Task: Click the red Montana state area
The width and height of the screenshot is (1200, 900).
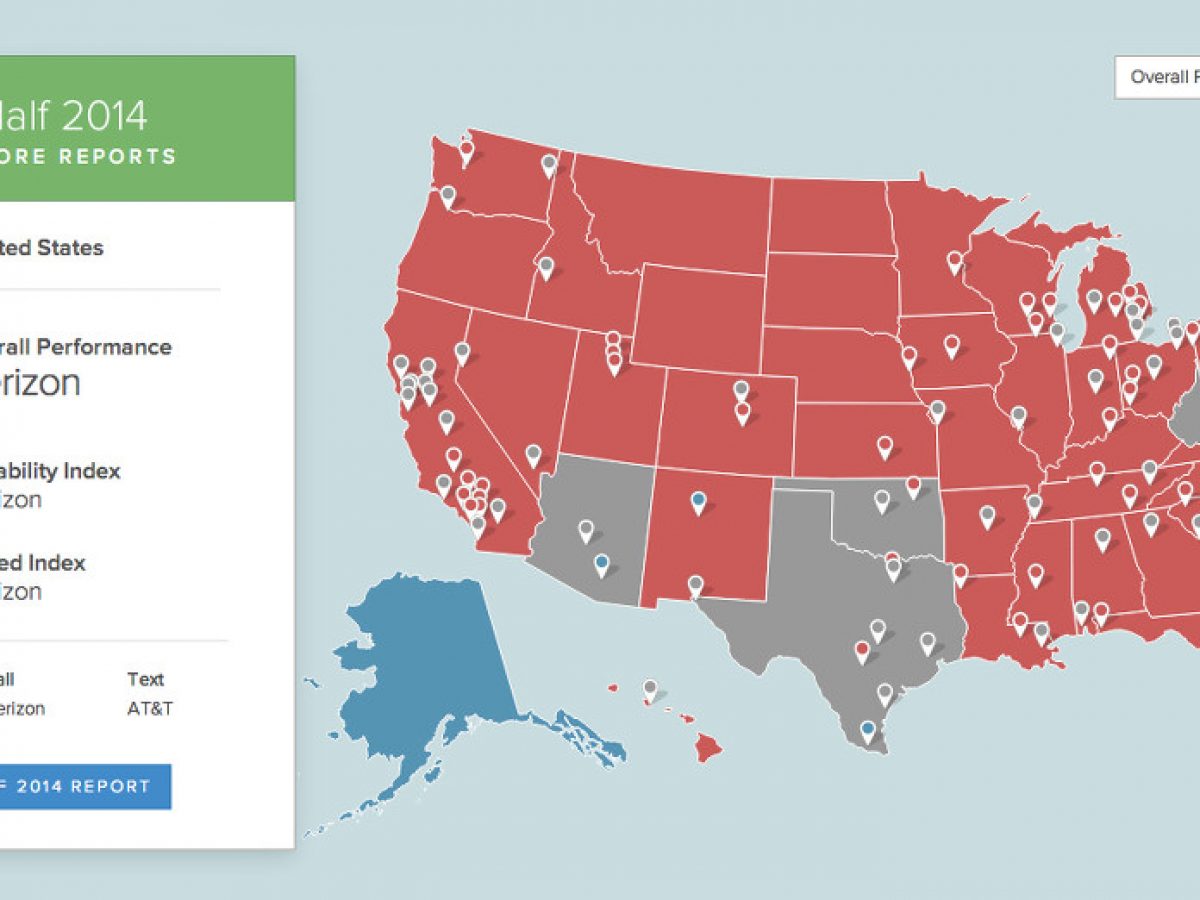Action: (680, 215)
